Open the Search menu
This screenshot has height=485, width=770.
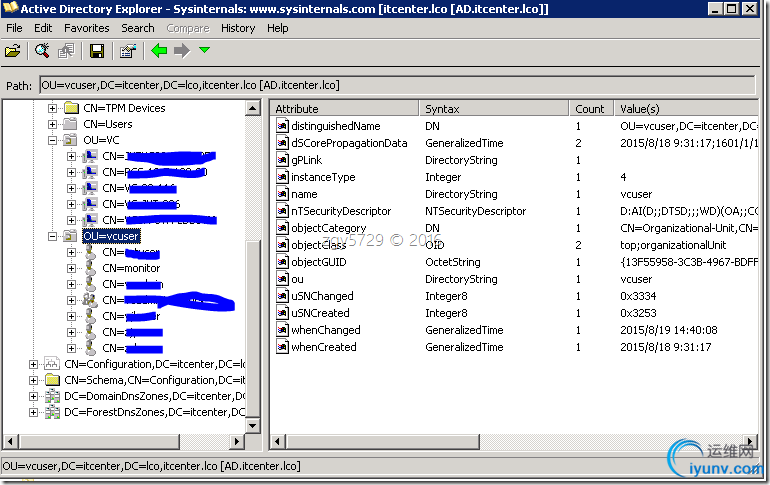[x=138, y=28]
